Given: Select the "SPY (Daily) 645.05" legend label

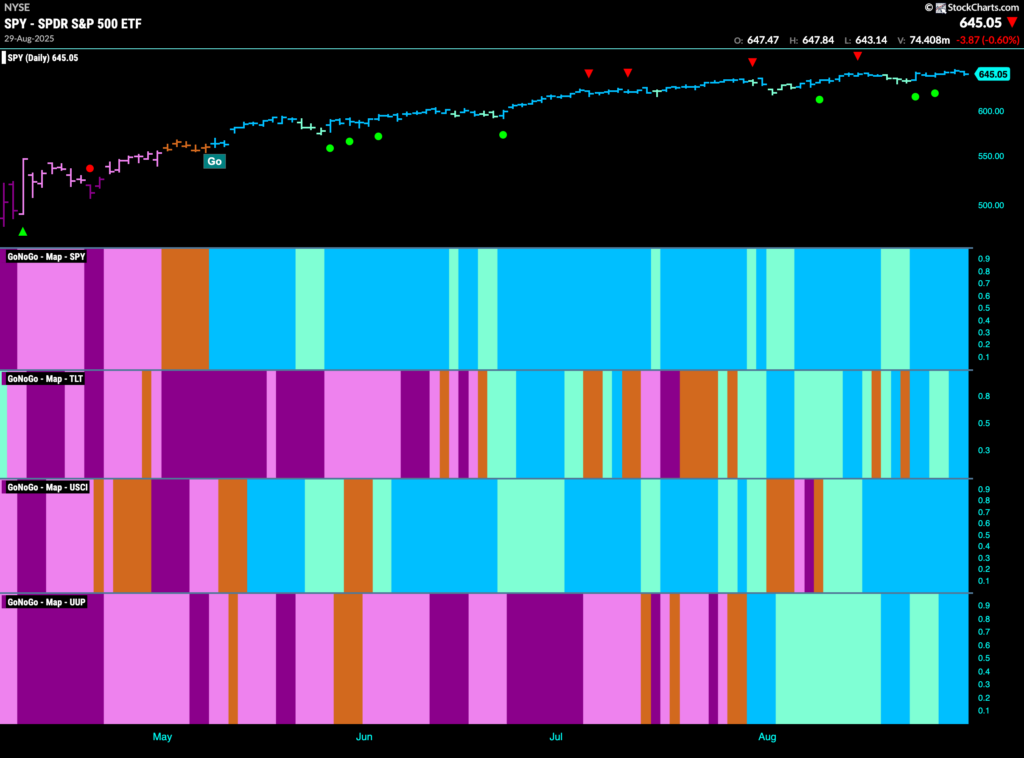Looking at the screenshot, I should (43, 57).
